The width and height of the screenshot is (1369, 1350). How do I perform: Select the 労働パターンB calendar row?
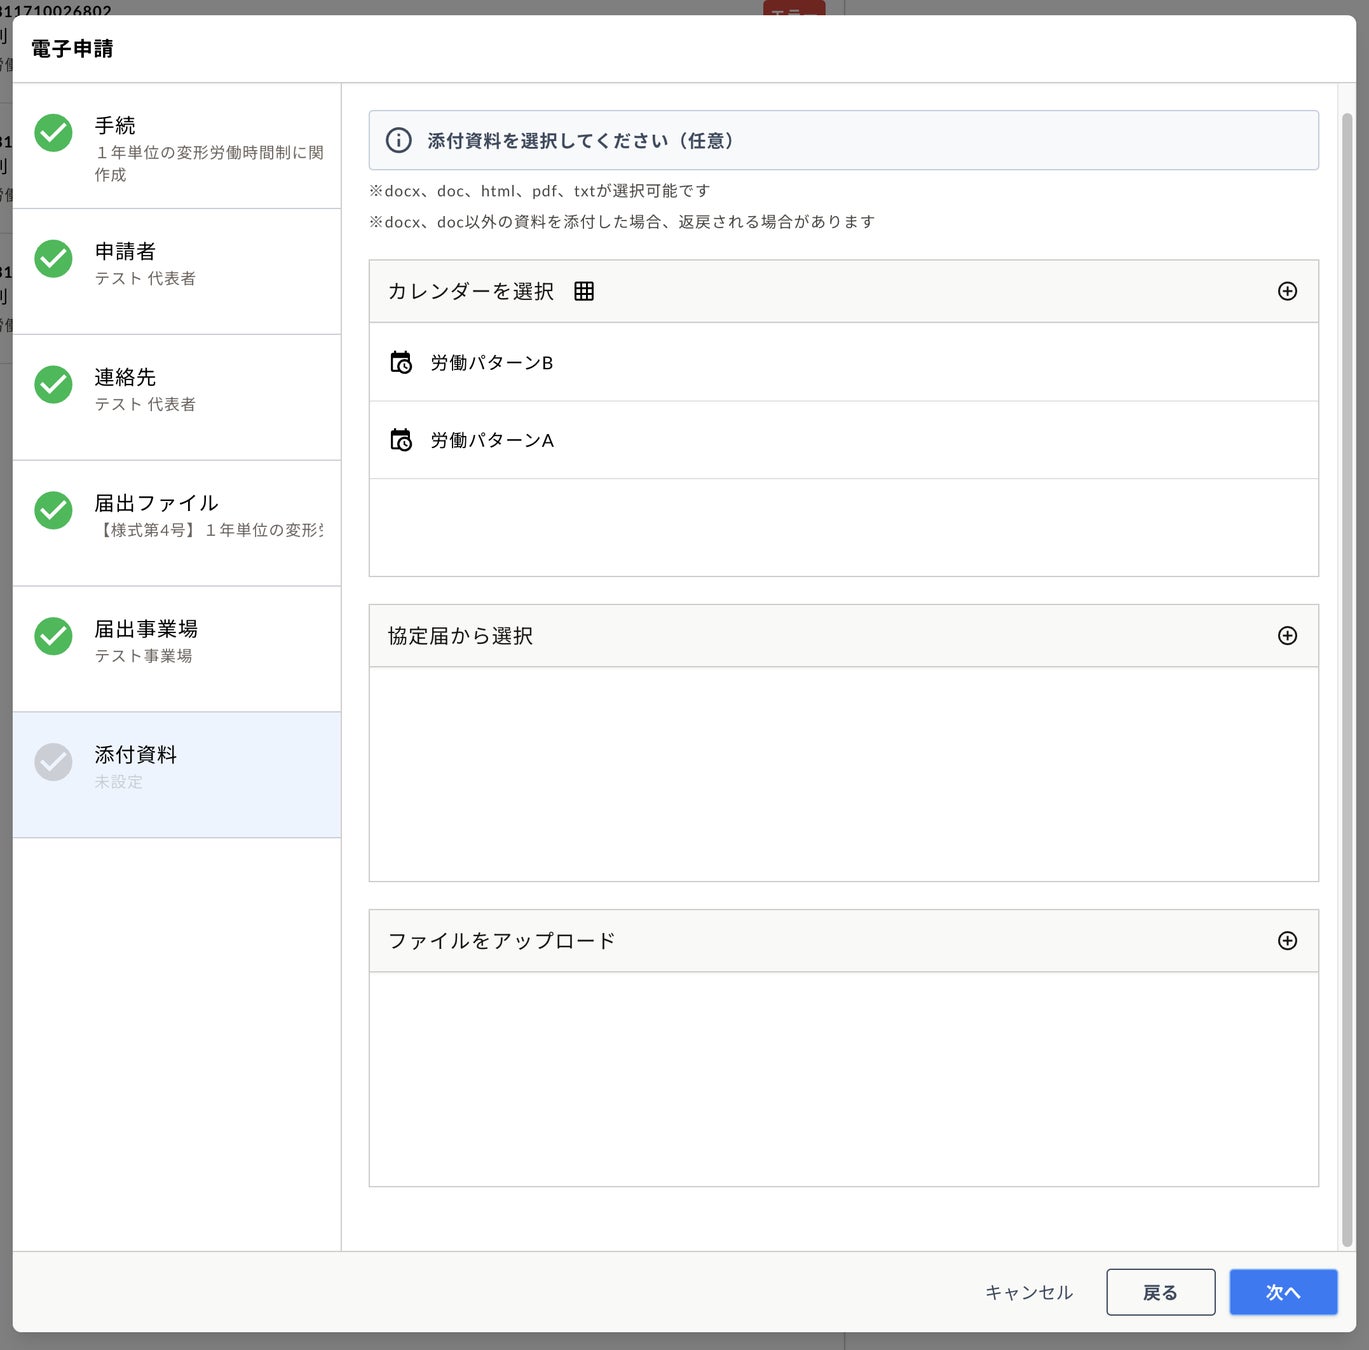843,362
